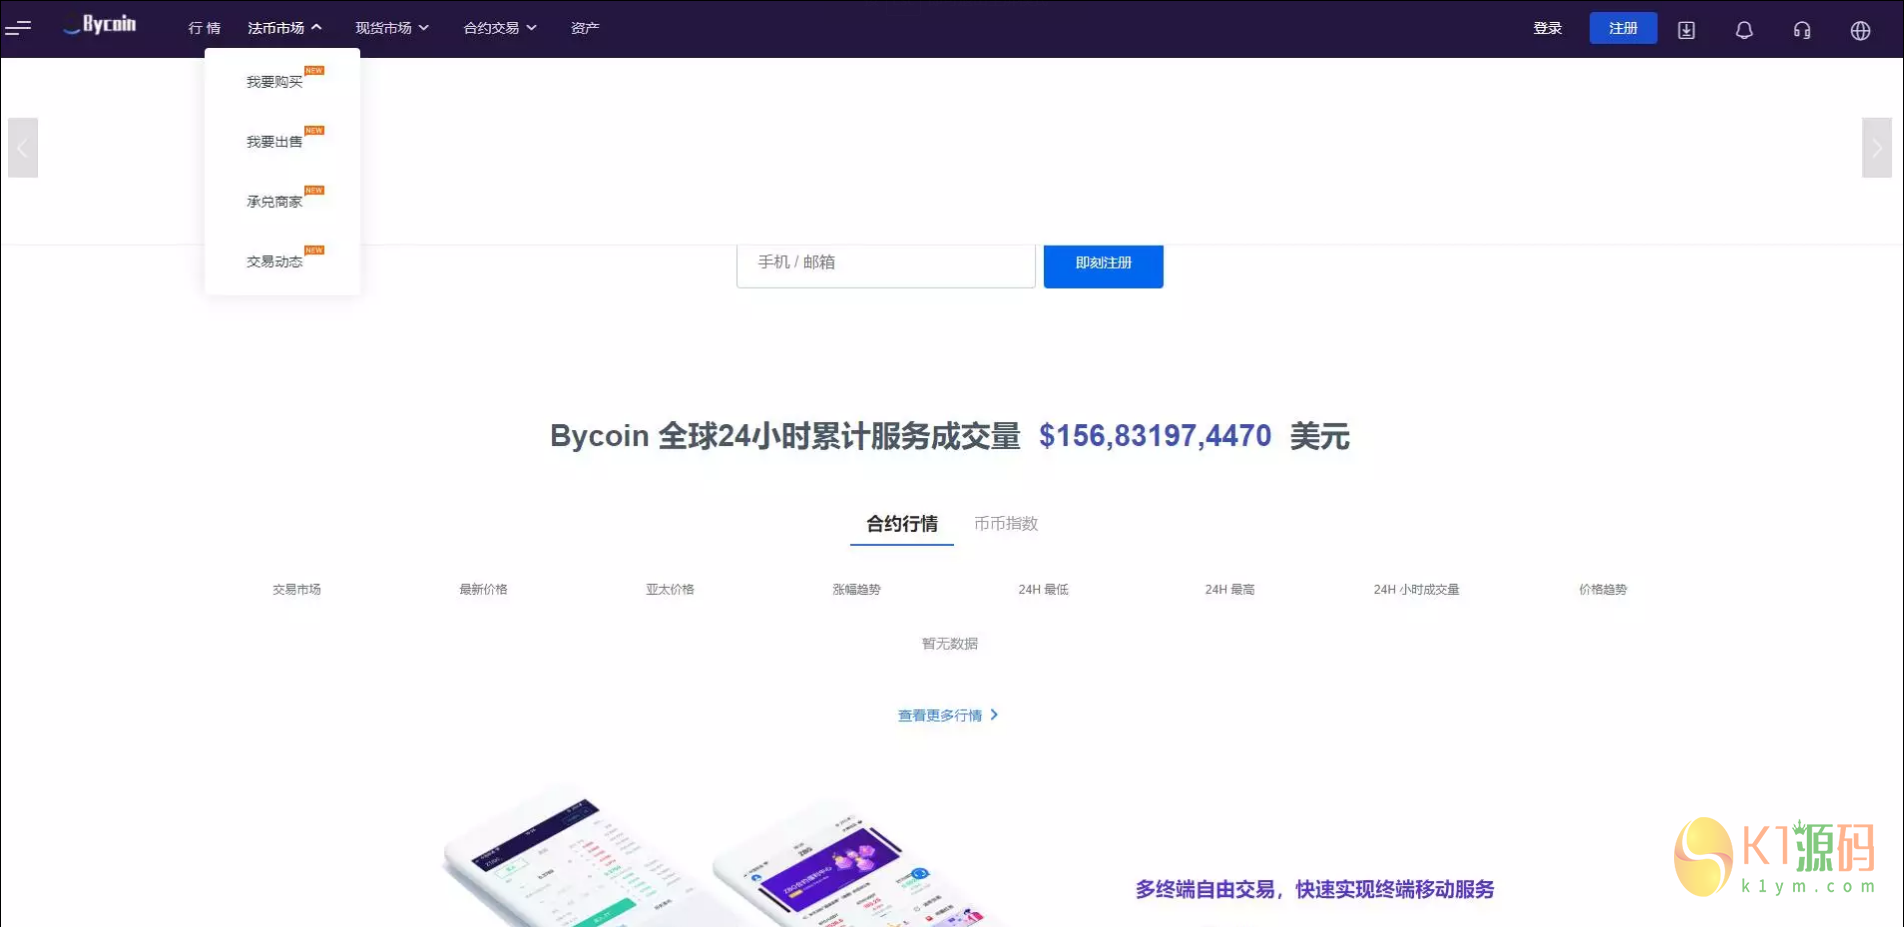Viewport: 1904px width, 927px height.
Task: Switch to the 币币指数 tab
Action: (1006, 524)
